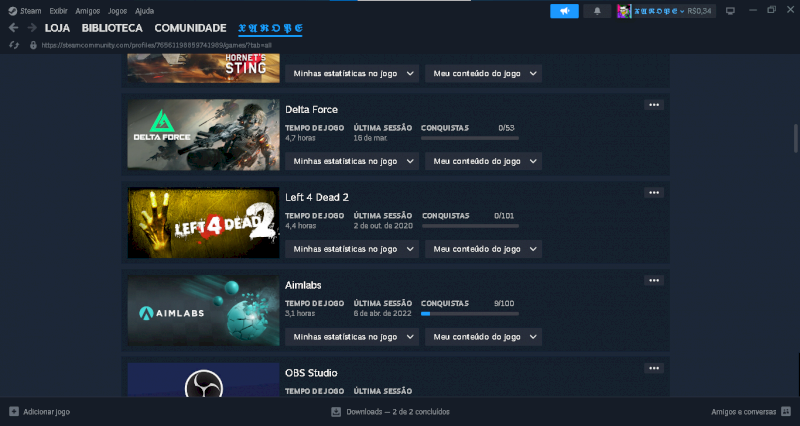Open the LOJA tab
The image size is (800, 426).
point(57,28)
